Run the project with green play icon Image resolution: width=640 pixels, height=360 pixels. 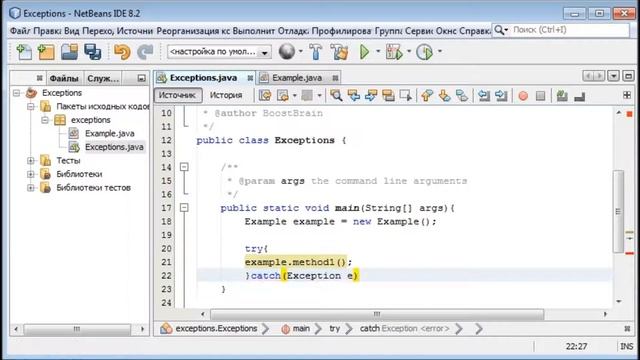coord(364,52)
